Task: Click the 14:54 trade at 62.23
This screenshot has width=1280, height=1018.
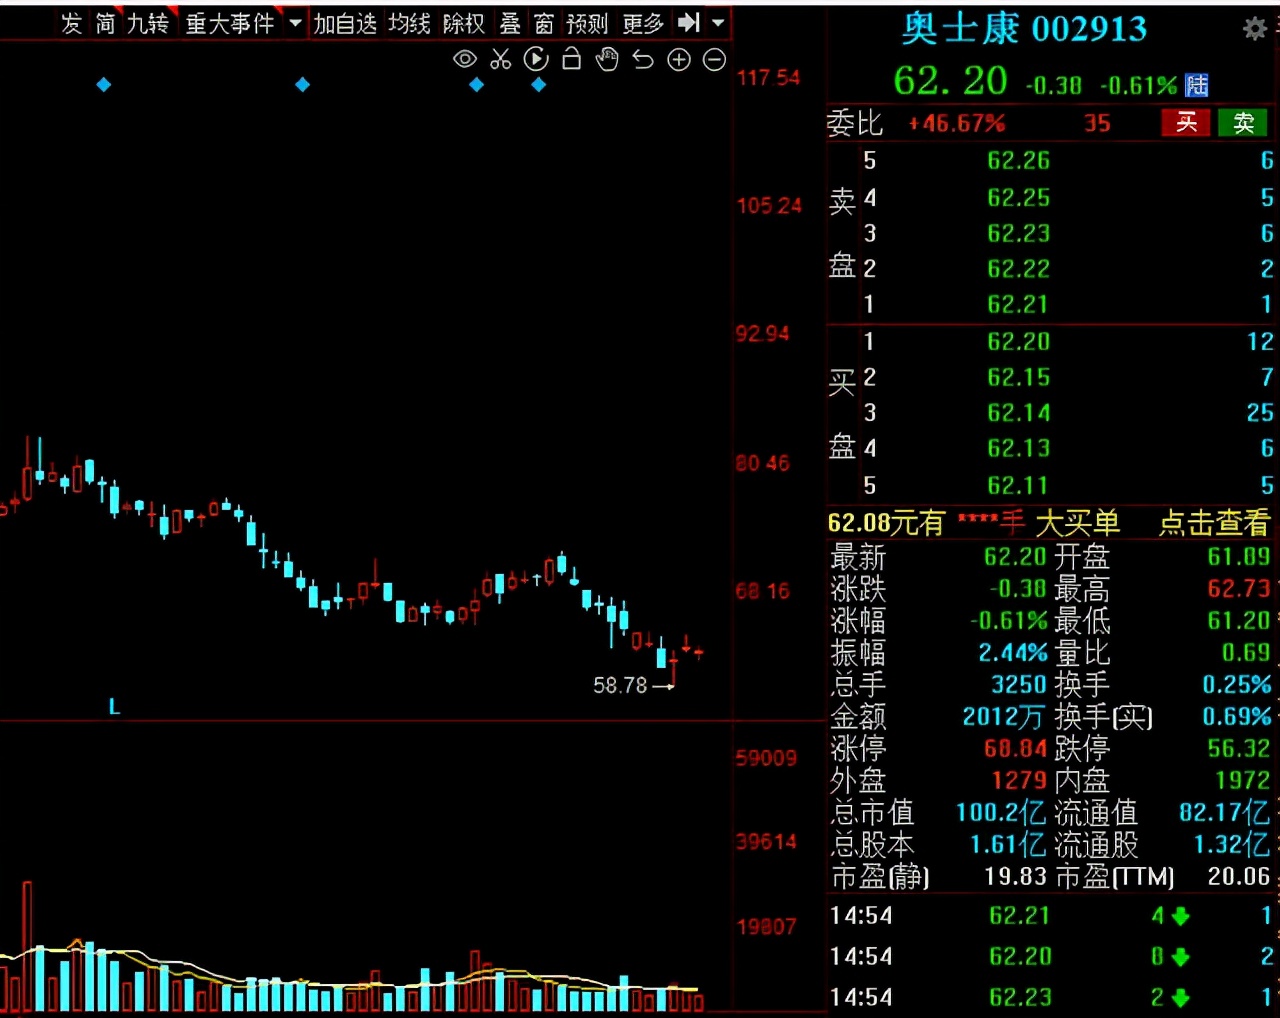Action: pyautogui.click(x=1020, y=997)
